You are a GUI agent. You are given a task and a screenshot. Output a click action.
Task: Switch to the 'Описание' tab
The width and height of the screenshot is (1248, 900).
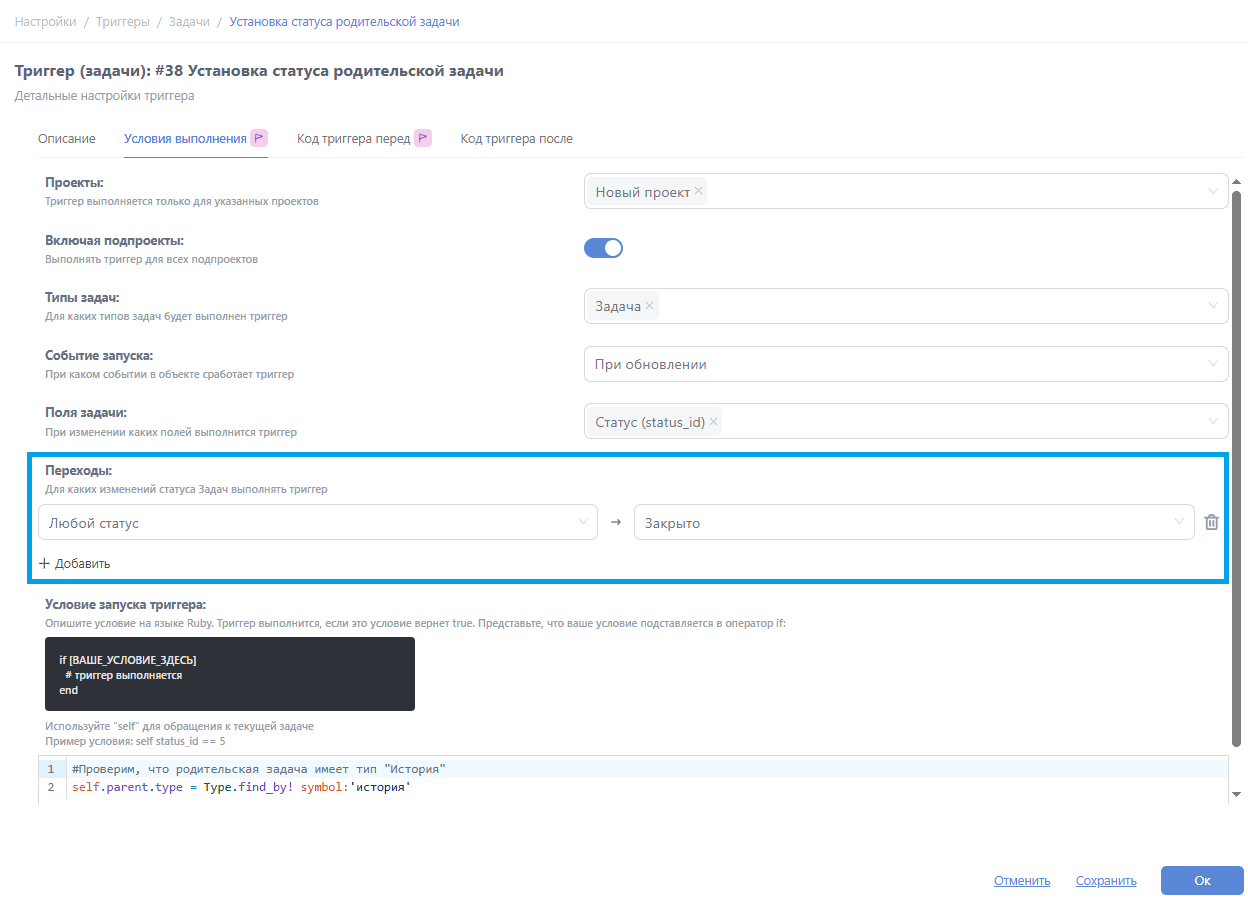(x=67, y=138)
